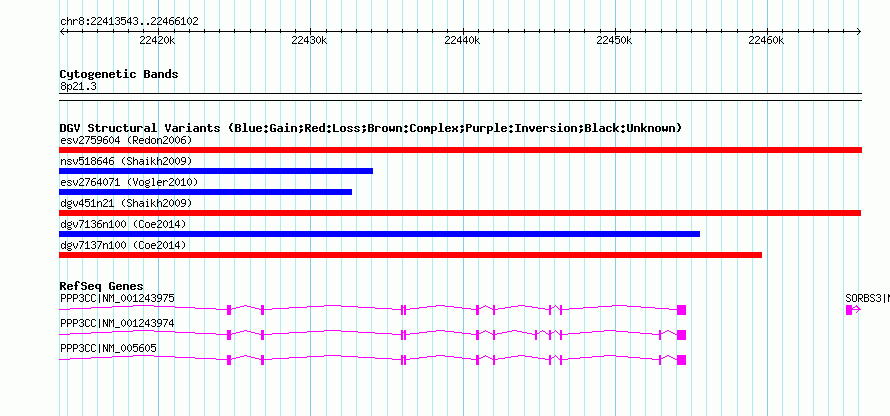Click the SORBS3 gene label

coord(867,299)
